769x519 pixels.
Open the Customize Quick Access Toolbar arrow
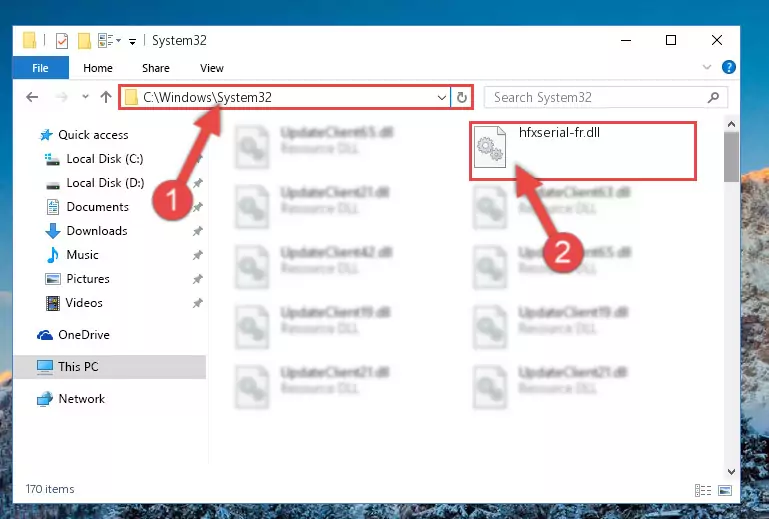click(132, 42)
